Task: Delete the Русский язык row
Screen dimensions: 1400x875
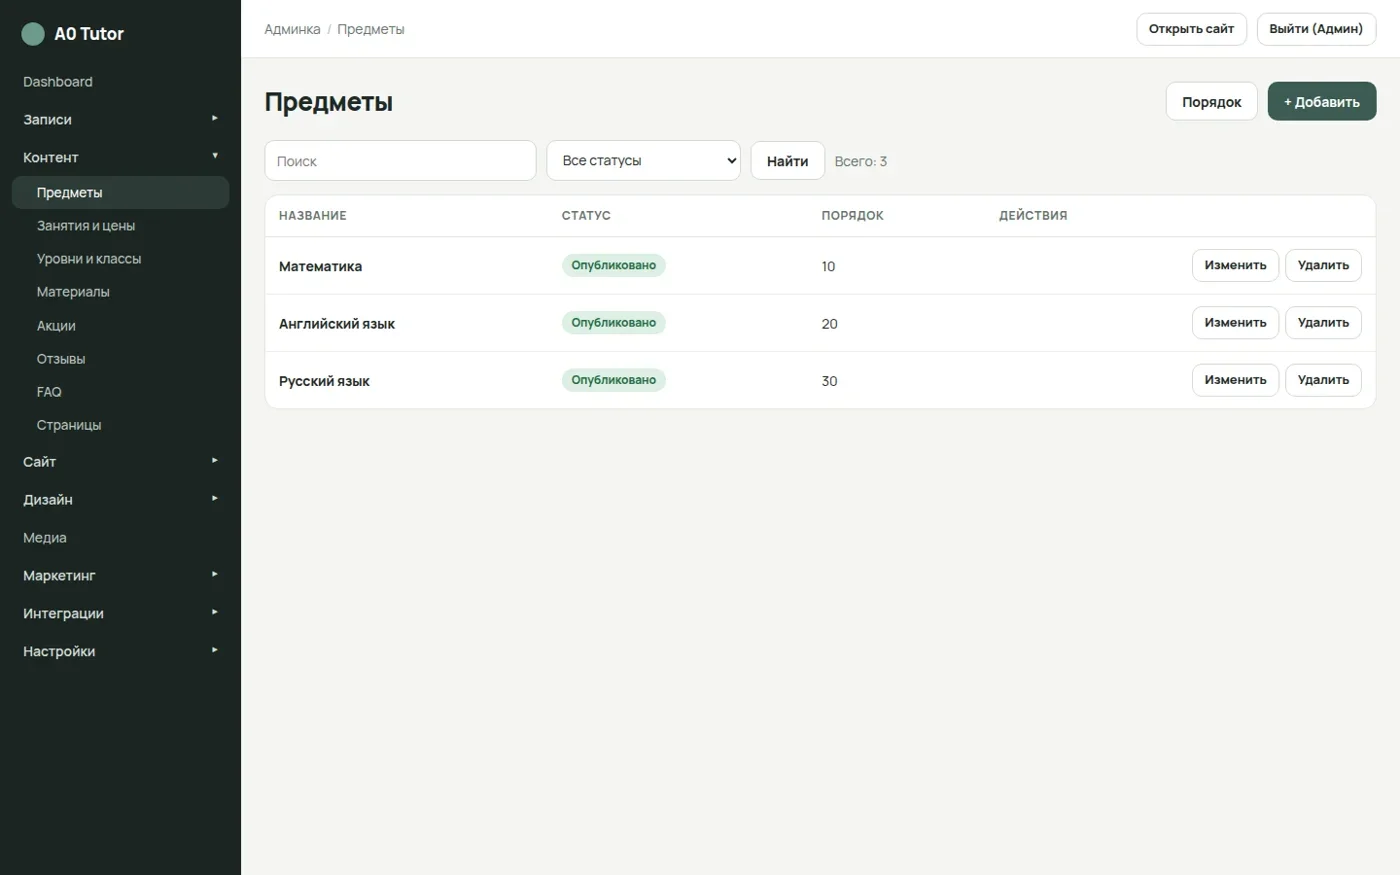Action: coord(1323,380)
